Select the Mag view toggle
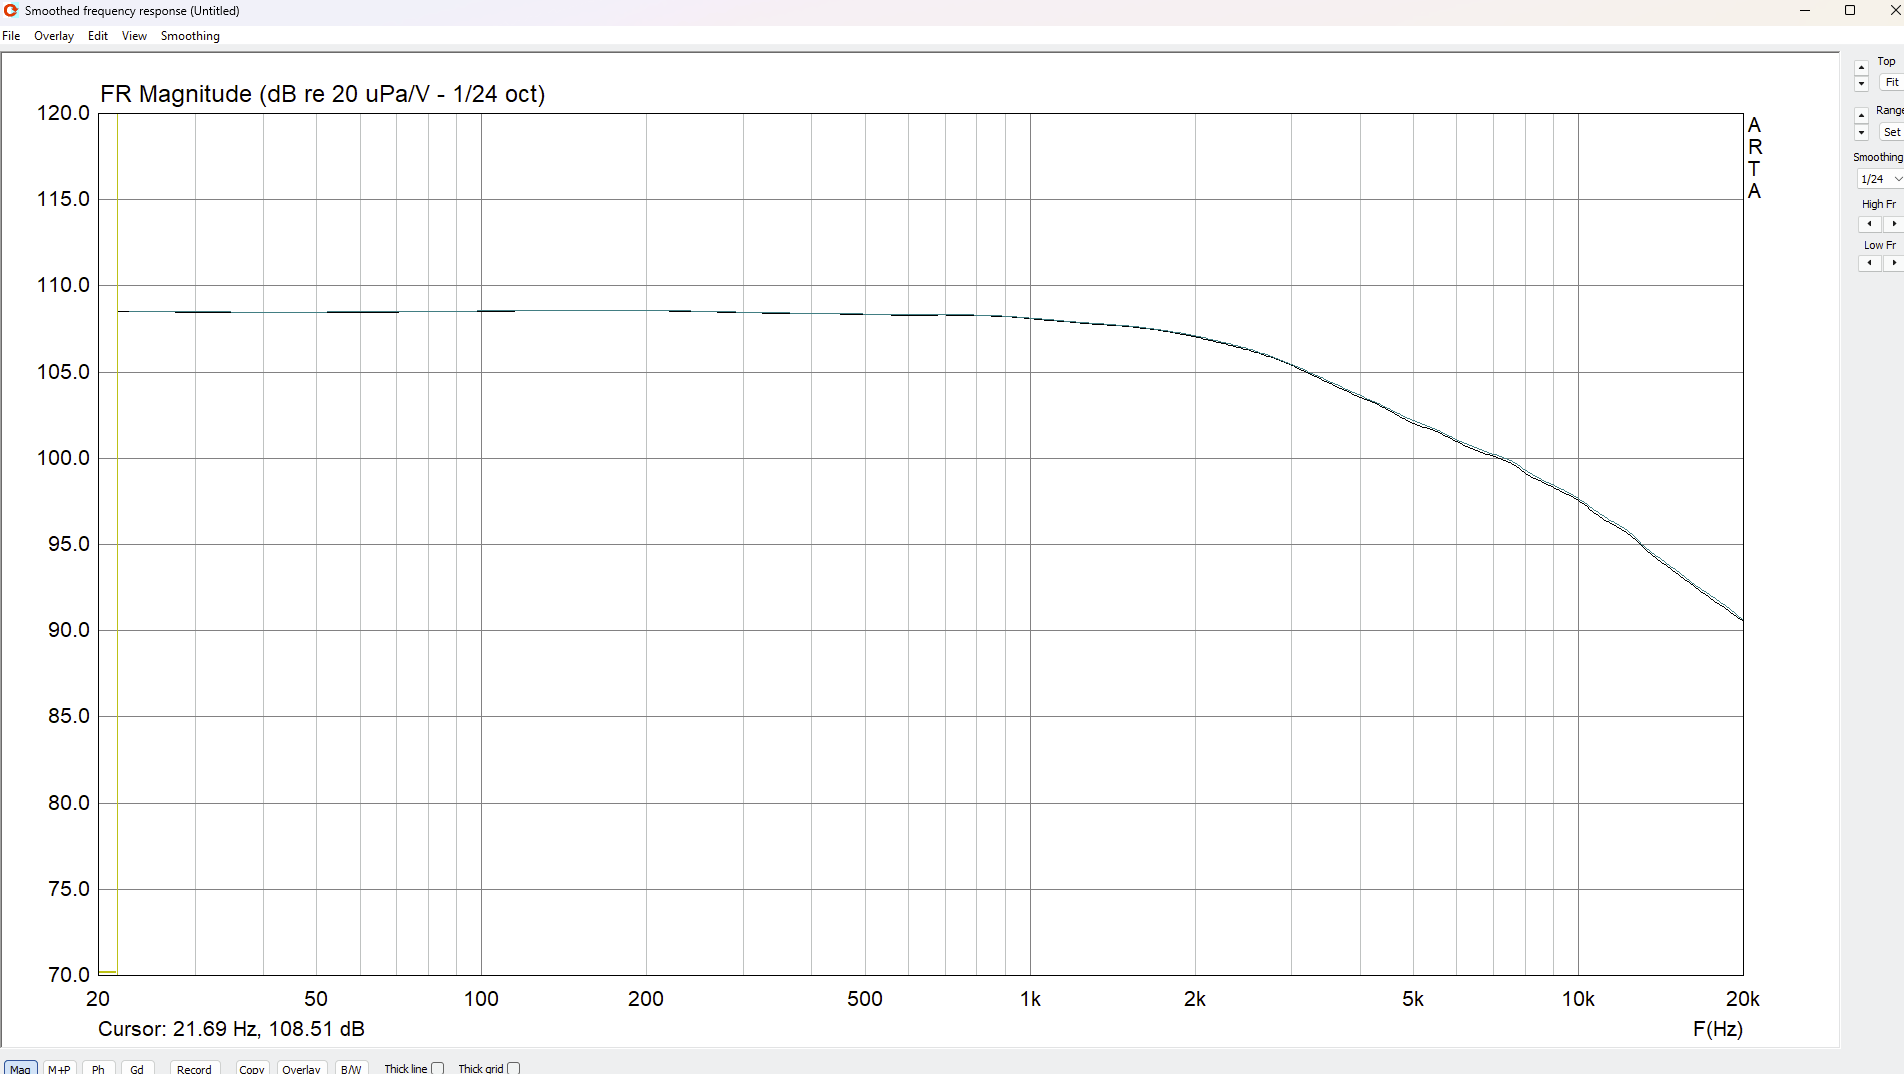Screen dimensions: 1904x1074 pyautogui.click(x=20, y=1068)
